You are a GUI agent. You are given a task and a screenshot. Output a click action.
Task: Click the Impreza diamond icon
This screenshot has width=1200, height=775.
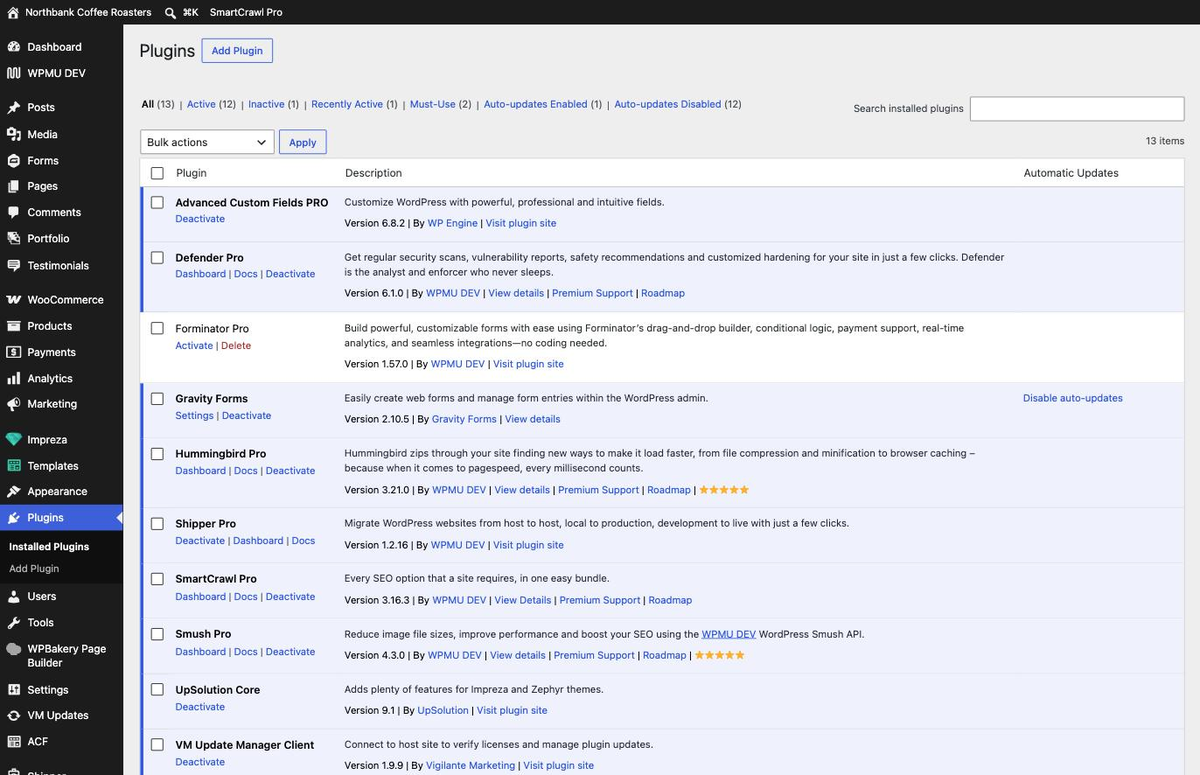coord(13,440)
